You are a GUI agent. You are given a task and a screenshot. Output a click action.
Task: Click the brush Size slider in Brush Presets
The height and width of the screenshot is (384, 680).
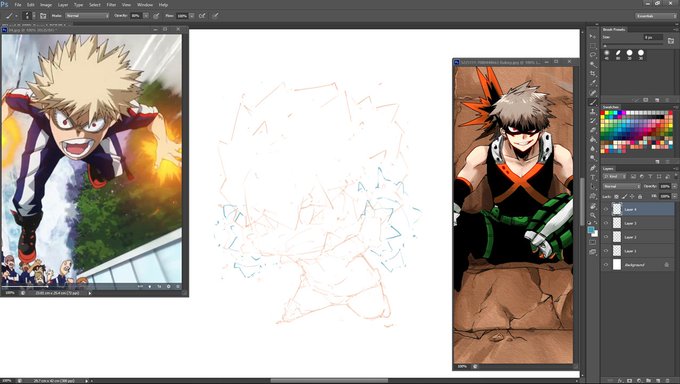coord(633,45)
